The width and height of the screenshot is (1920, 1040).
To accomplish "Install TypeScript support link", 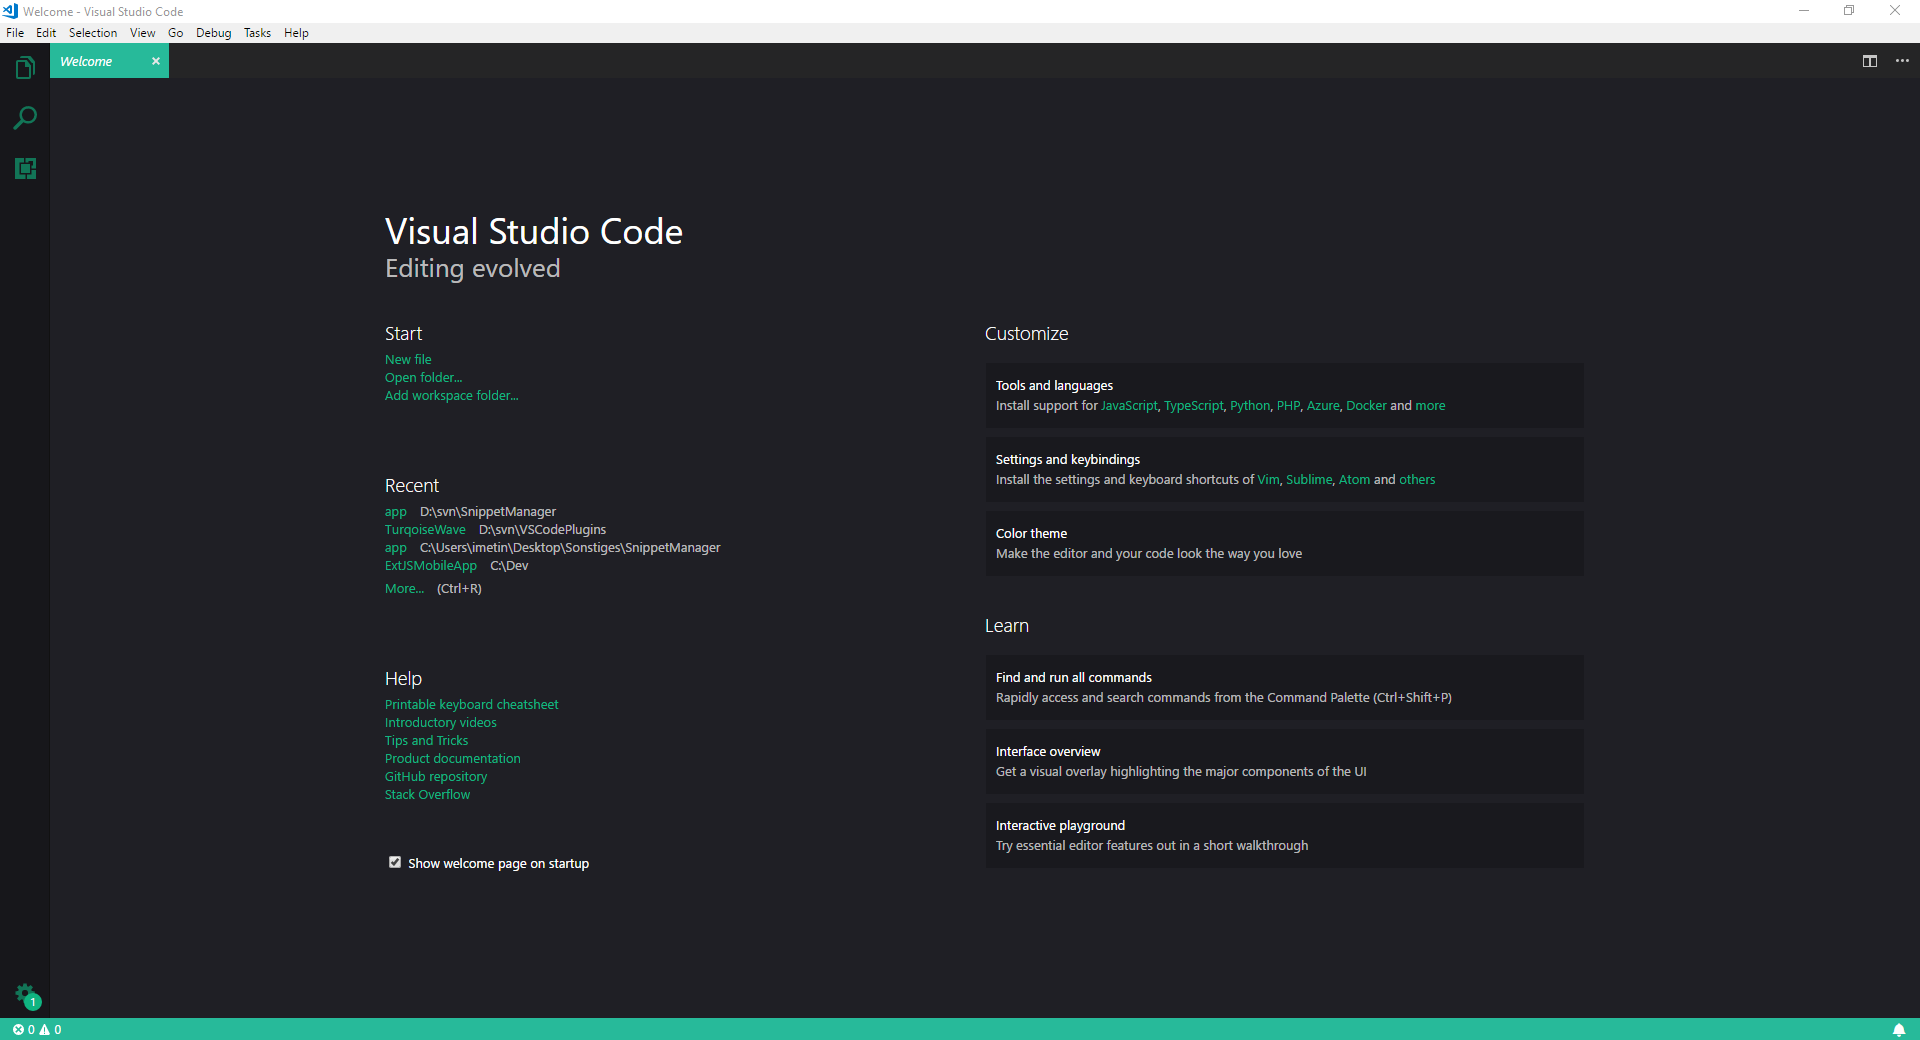I will point(1193,406).
